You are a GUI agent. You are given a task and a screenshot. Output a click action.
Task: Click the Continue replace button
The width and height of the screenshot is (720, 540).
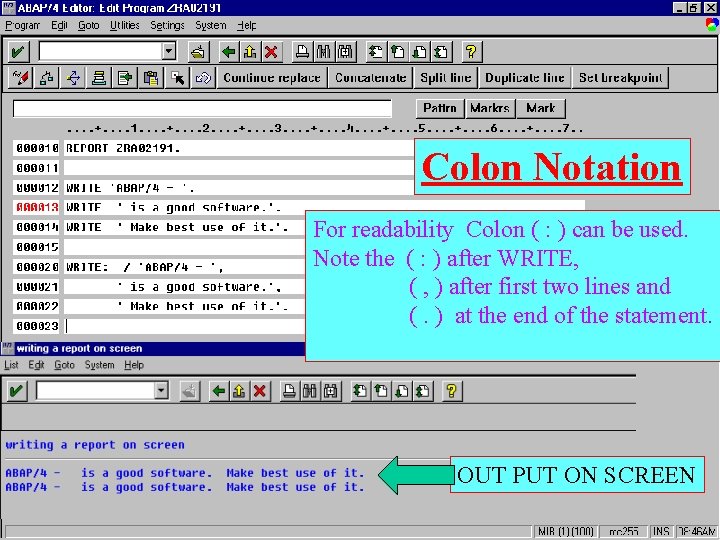click(x=272, y=78)
